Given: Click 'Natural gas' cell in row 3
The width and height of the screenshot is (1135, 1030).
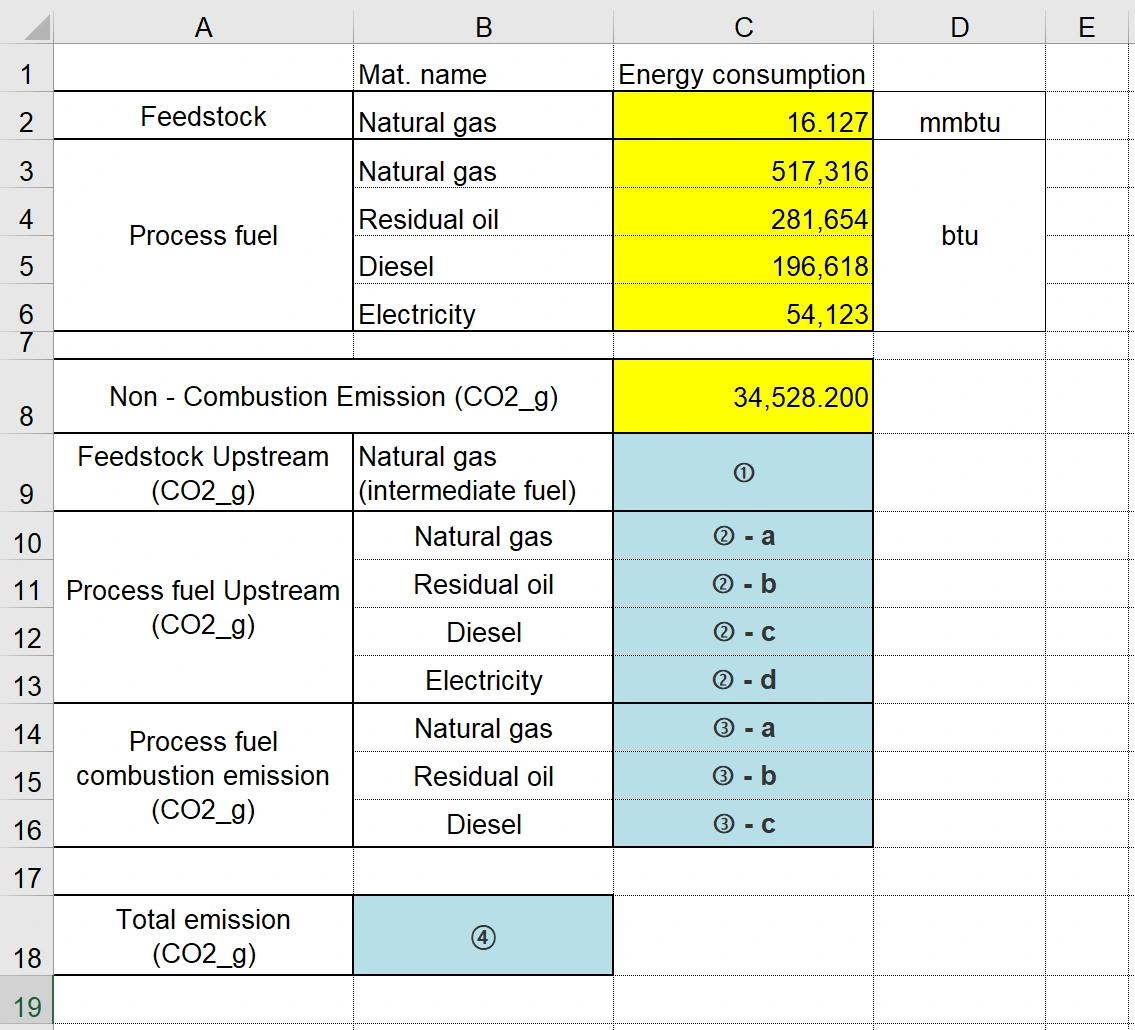Looking at the screenshot, I should coord(484,164).
